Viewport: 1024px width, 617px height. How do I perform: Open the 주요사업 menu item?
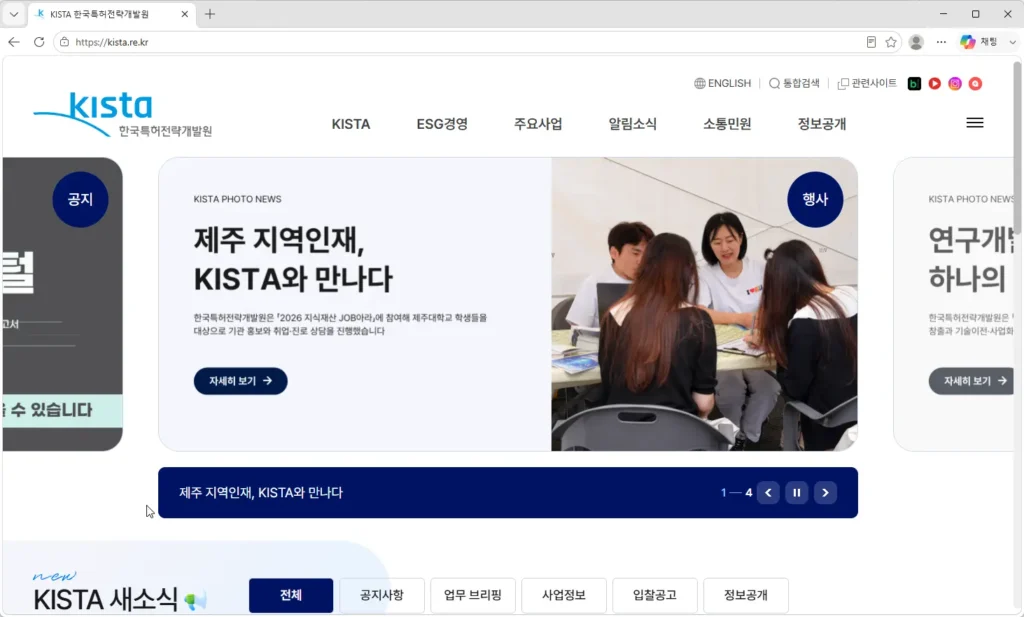coord(538,124)
